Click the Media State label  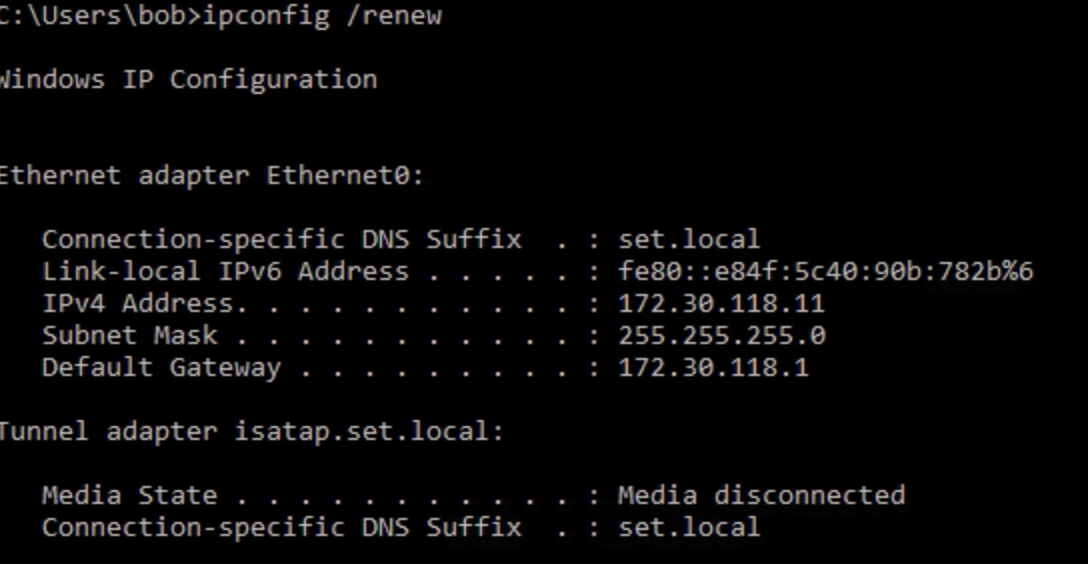pos(129,496)
